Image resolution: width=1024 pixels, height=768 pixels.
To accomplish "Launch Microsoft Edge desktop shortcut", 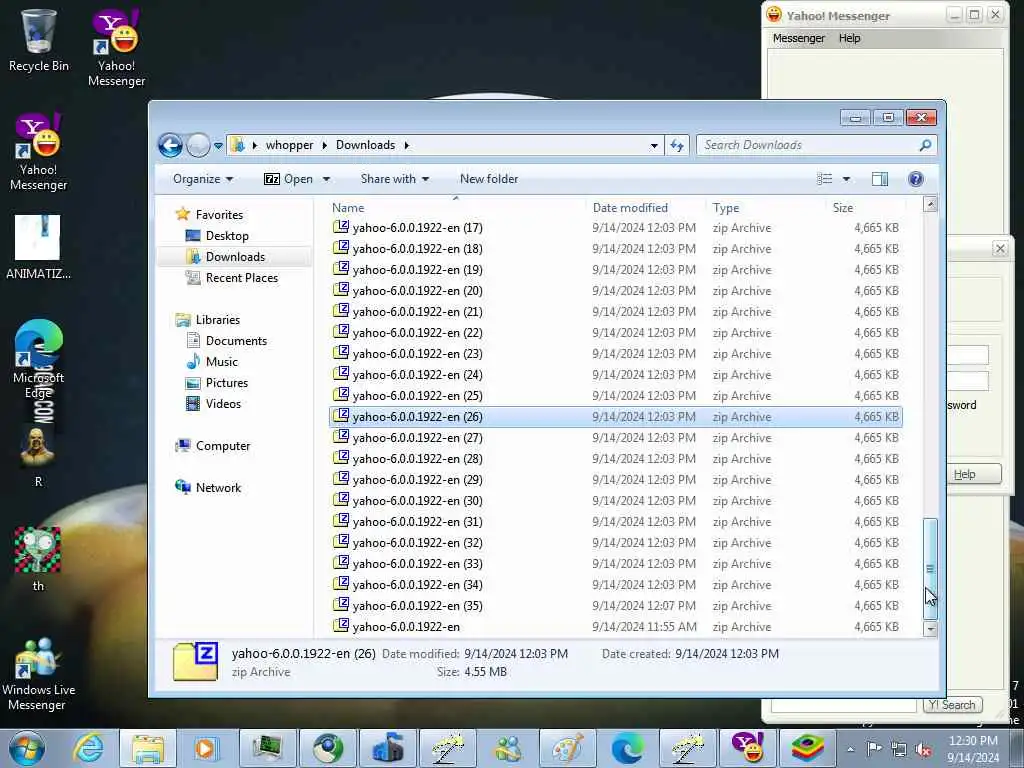I will [x=38, y=358].
